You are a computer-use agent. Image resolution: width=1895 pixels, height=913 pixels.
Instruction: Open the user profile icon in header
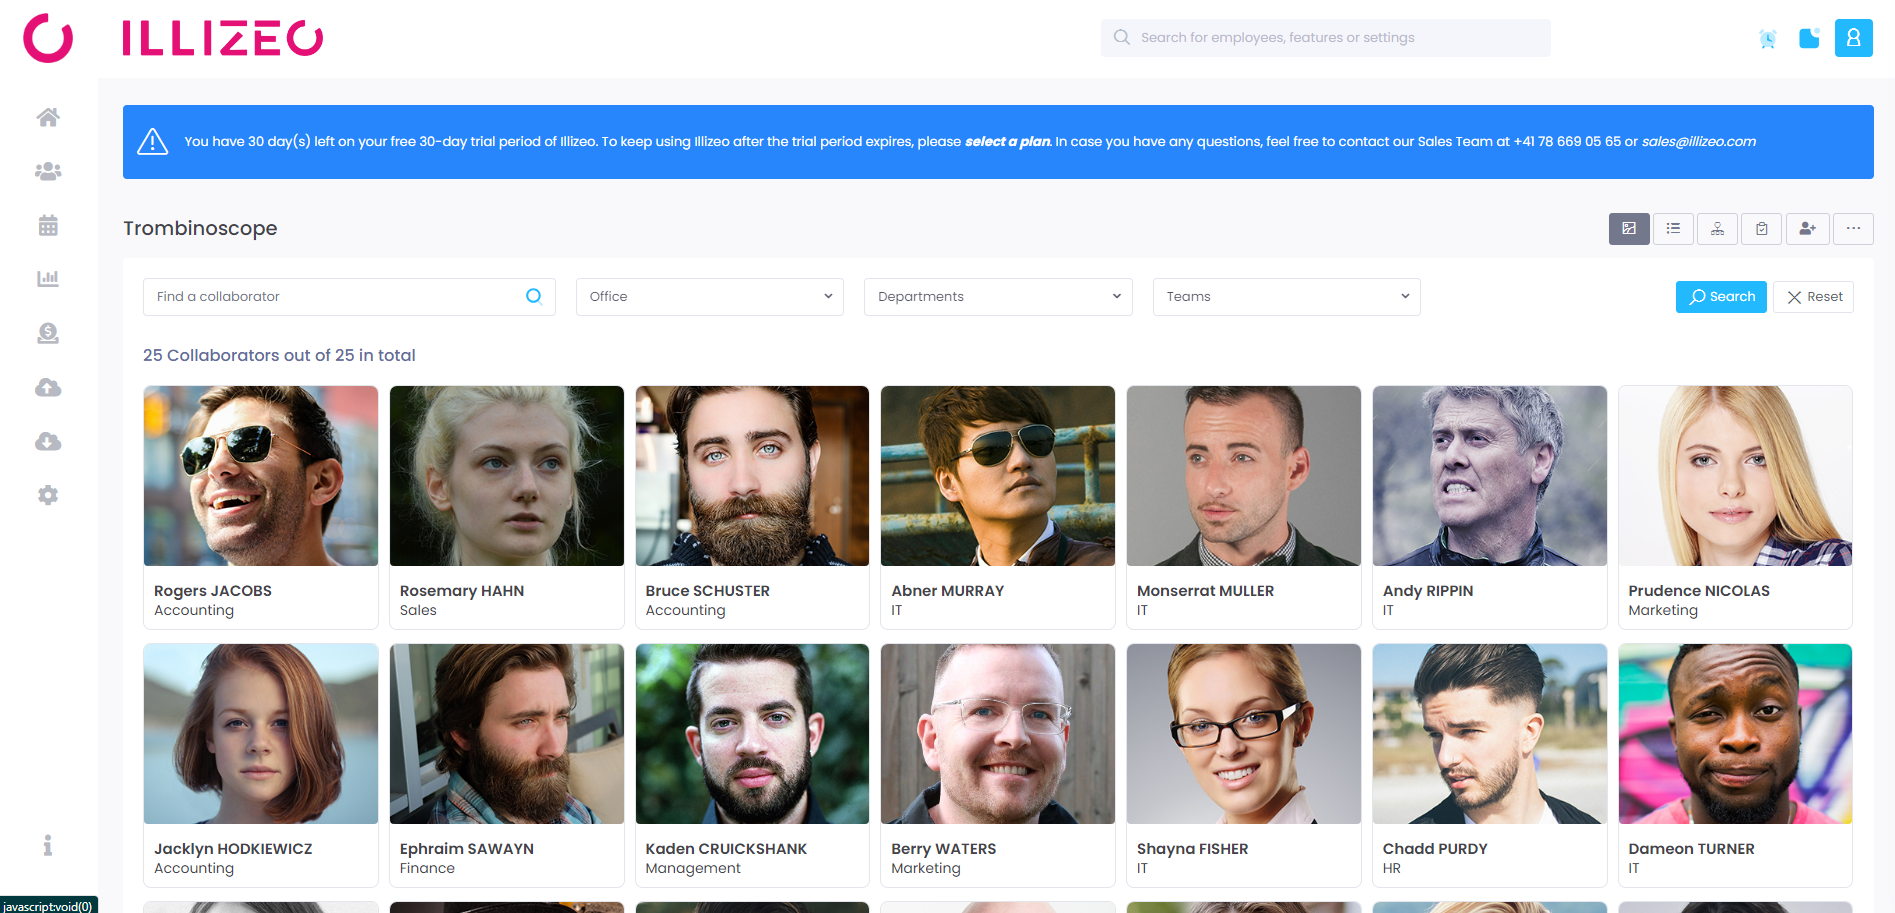point(1853,38)
